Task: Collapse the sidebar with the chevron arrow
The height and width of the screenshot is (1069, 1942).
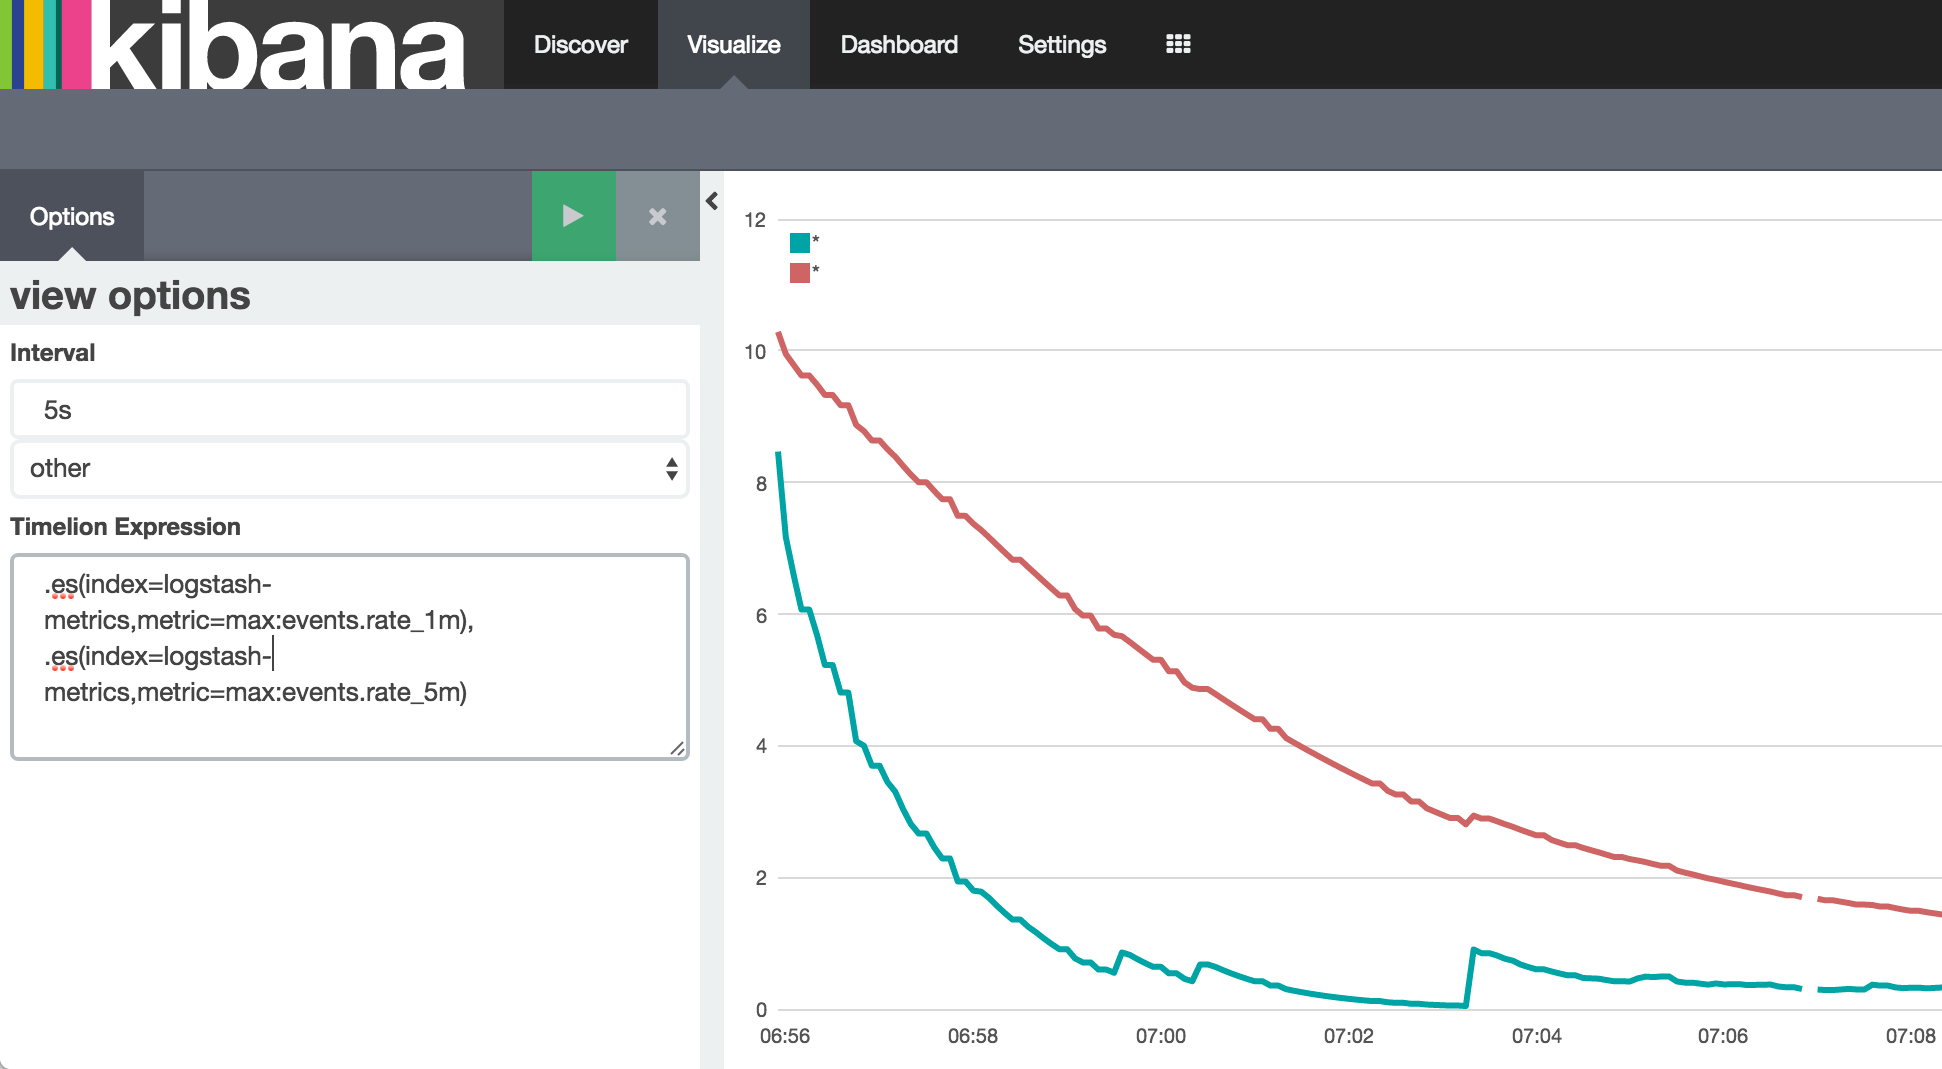Action: tap(712, 201)
